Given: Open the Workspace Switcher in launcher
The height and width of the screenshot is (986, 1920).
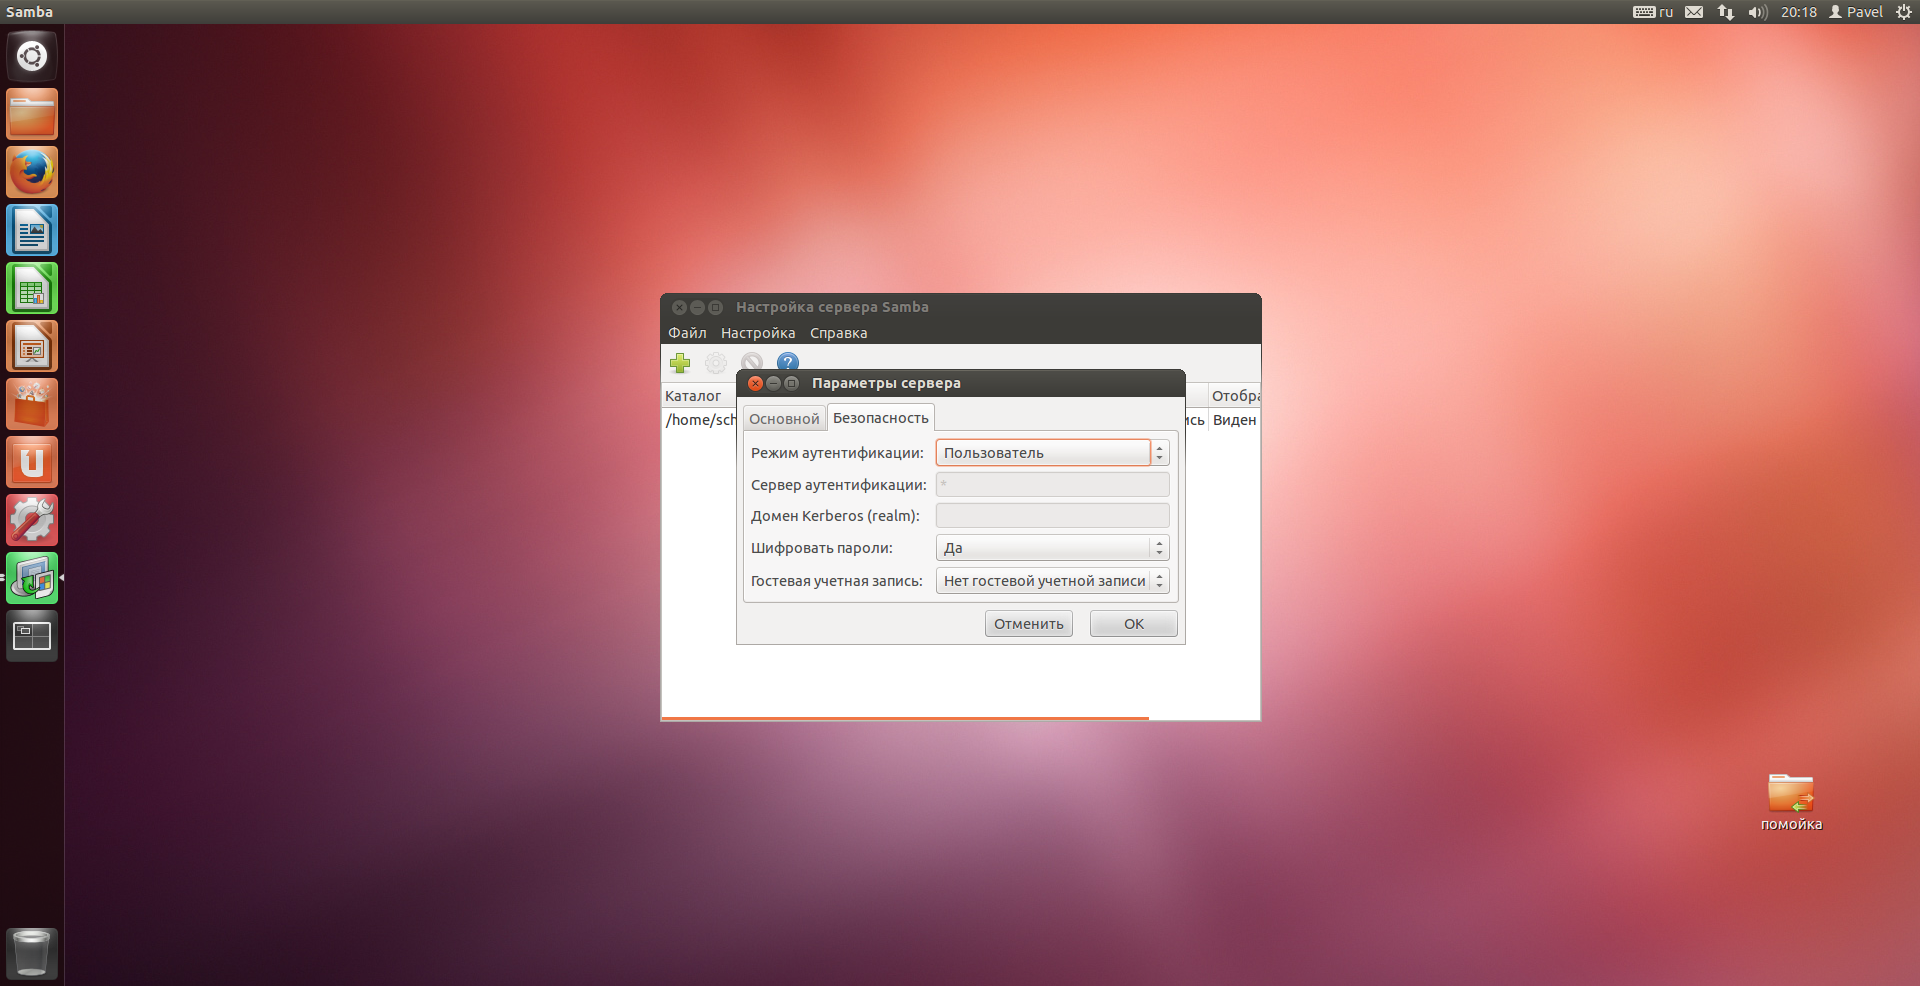Looking at the screenshot, I should pyautogui.click(x=32, y=636).
